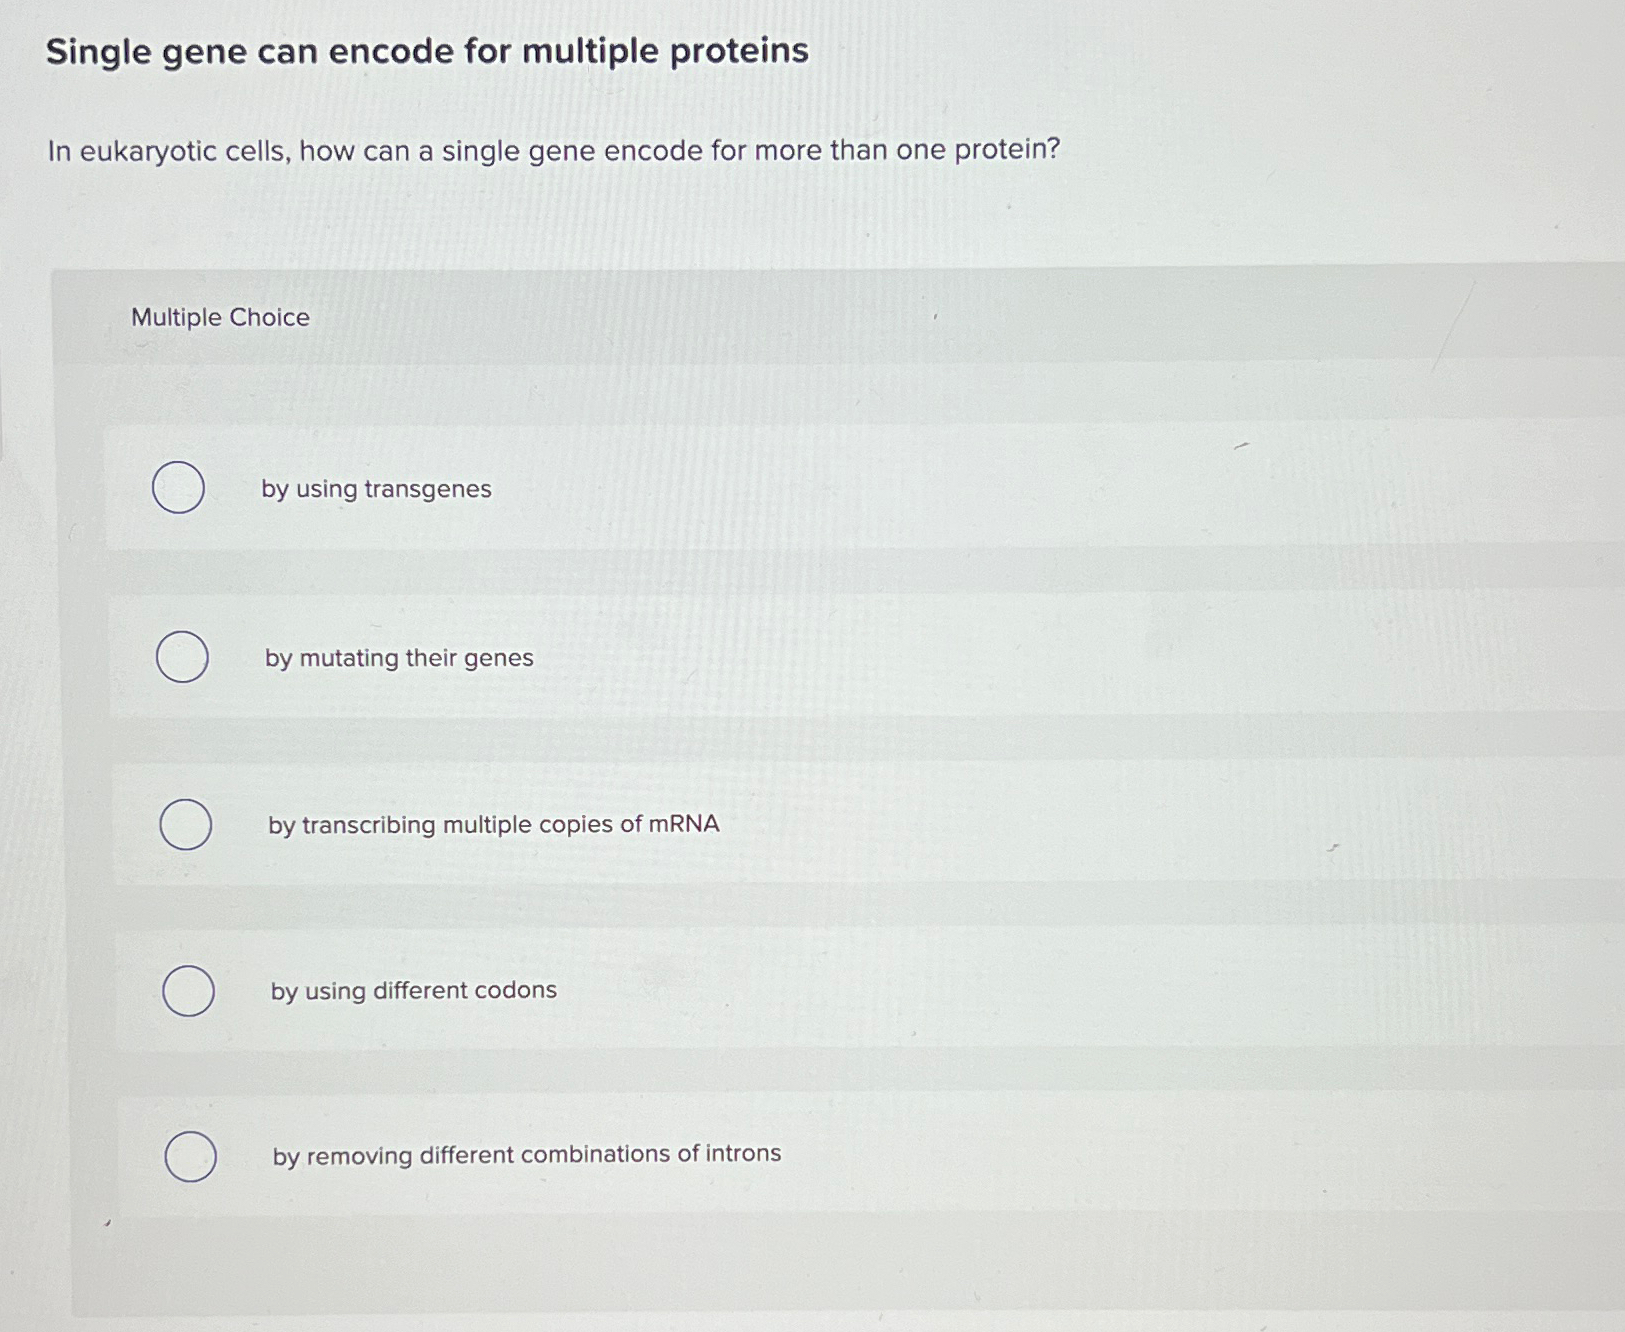Click the radio circle next to mutating genes
This screenshot has width=1625, height=1332.
(183, 657)
